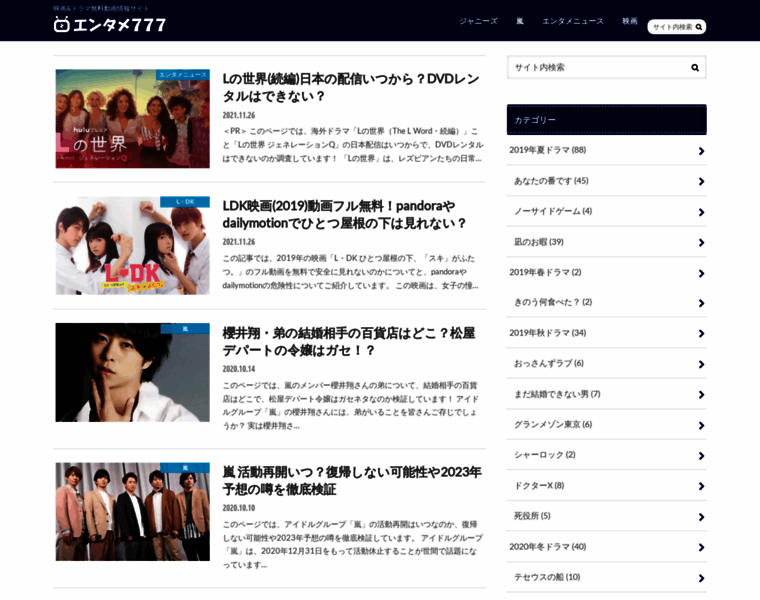Click chevron next to 凪のお暇 (39)
This screenshot has width=760, height=600.
click(701, 243)
